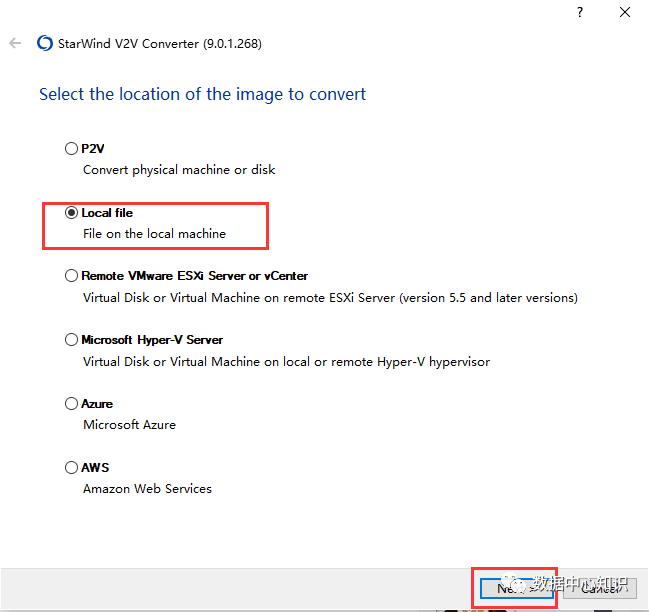
Task: Select Remote VMware ESXi Server or vCenter
Action: 71,276
